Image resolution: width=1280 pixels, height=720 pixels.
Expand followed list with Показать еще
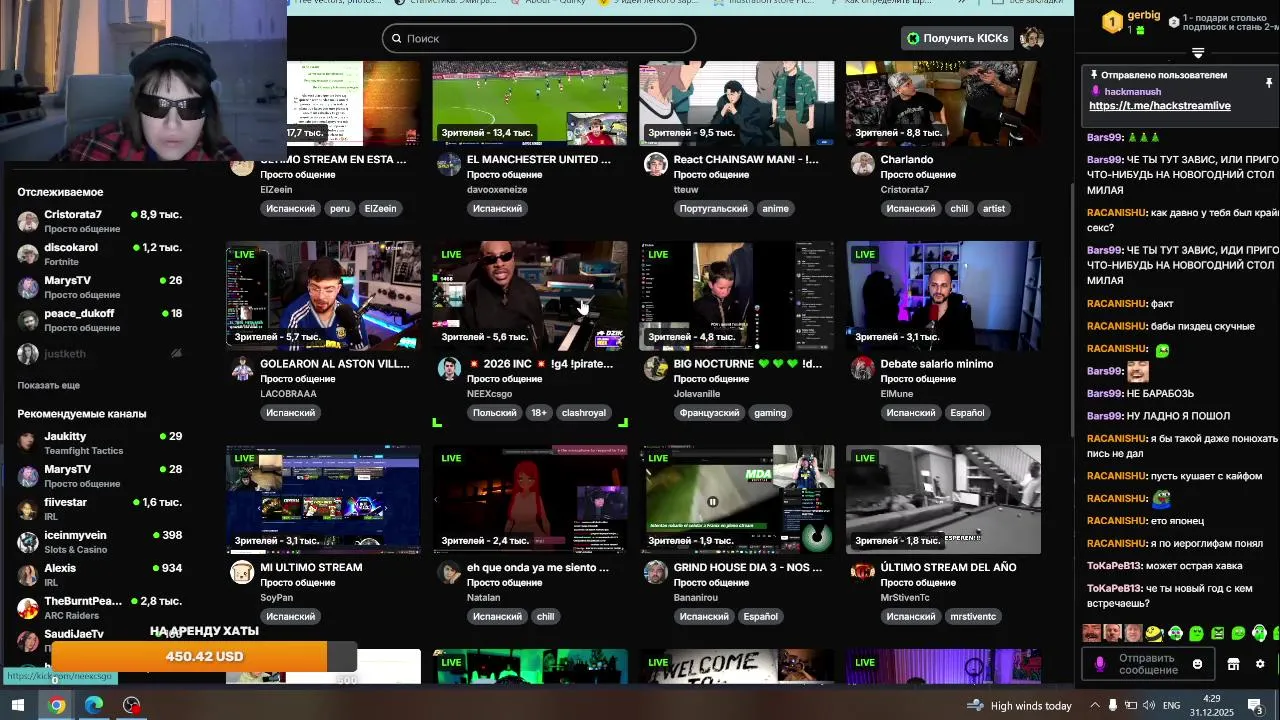[x=48, y=385]
